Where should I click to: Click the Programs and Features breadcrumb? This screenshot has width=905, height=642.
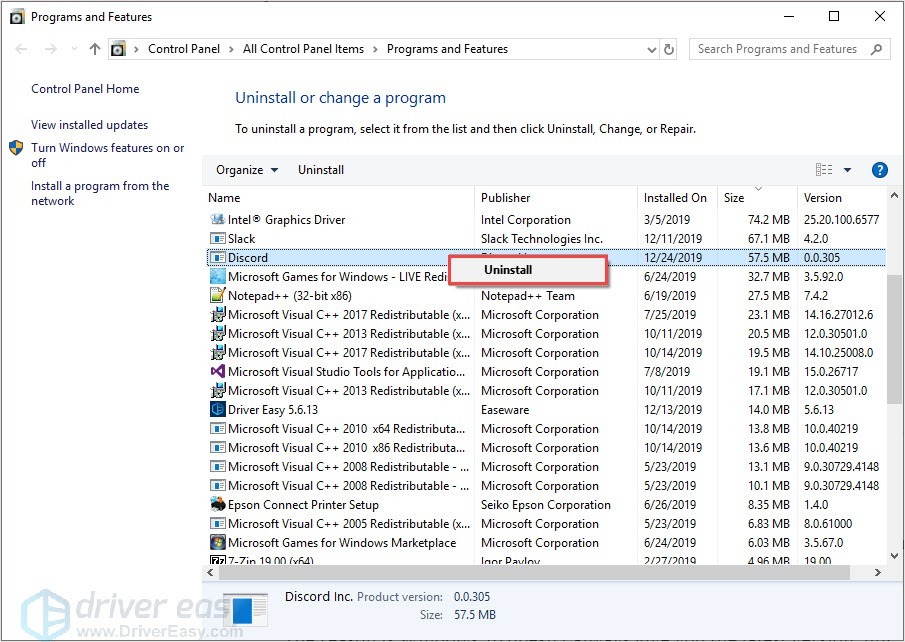[447, 49]
